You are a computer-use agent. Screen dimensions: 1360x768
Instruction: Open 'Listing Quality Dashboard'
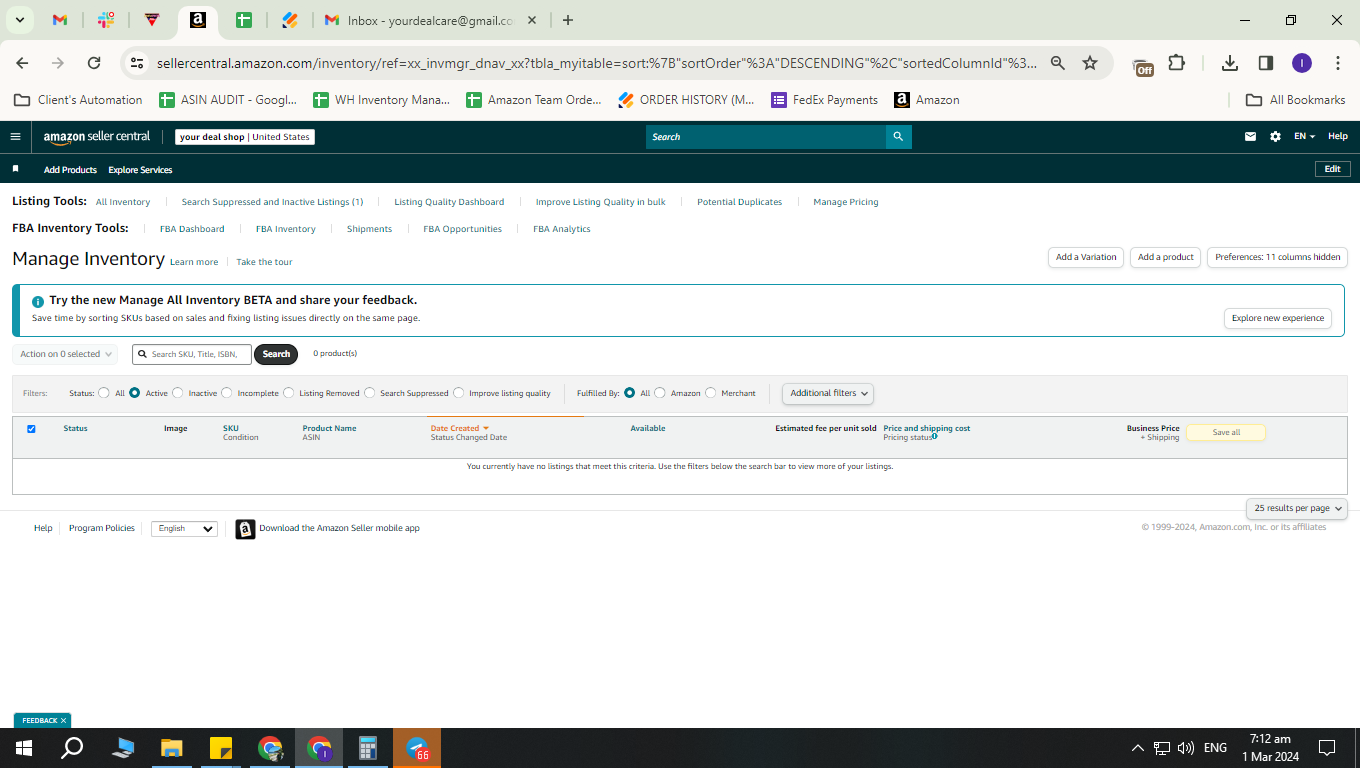tap(449, 202)
